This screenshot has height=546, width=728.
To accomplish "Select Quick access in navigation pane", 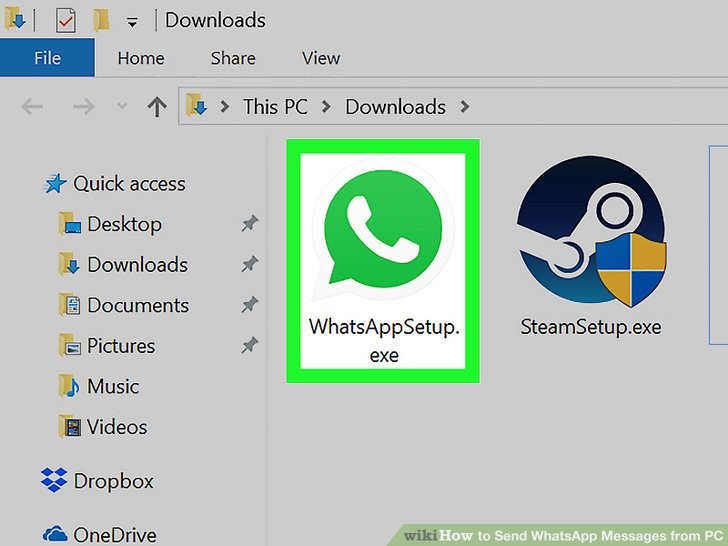I will point(129,184).
